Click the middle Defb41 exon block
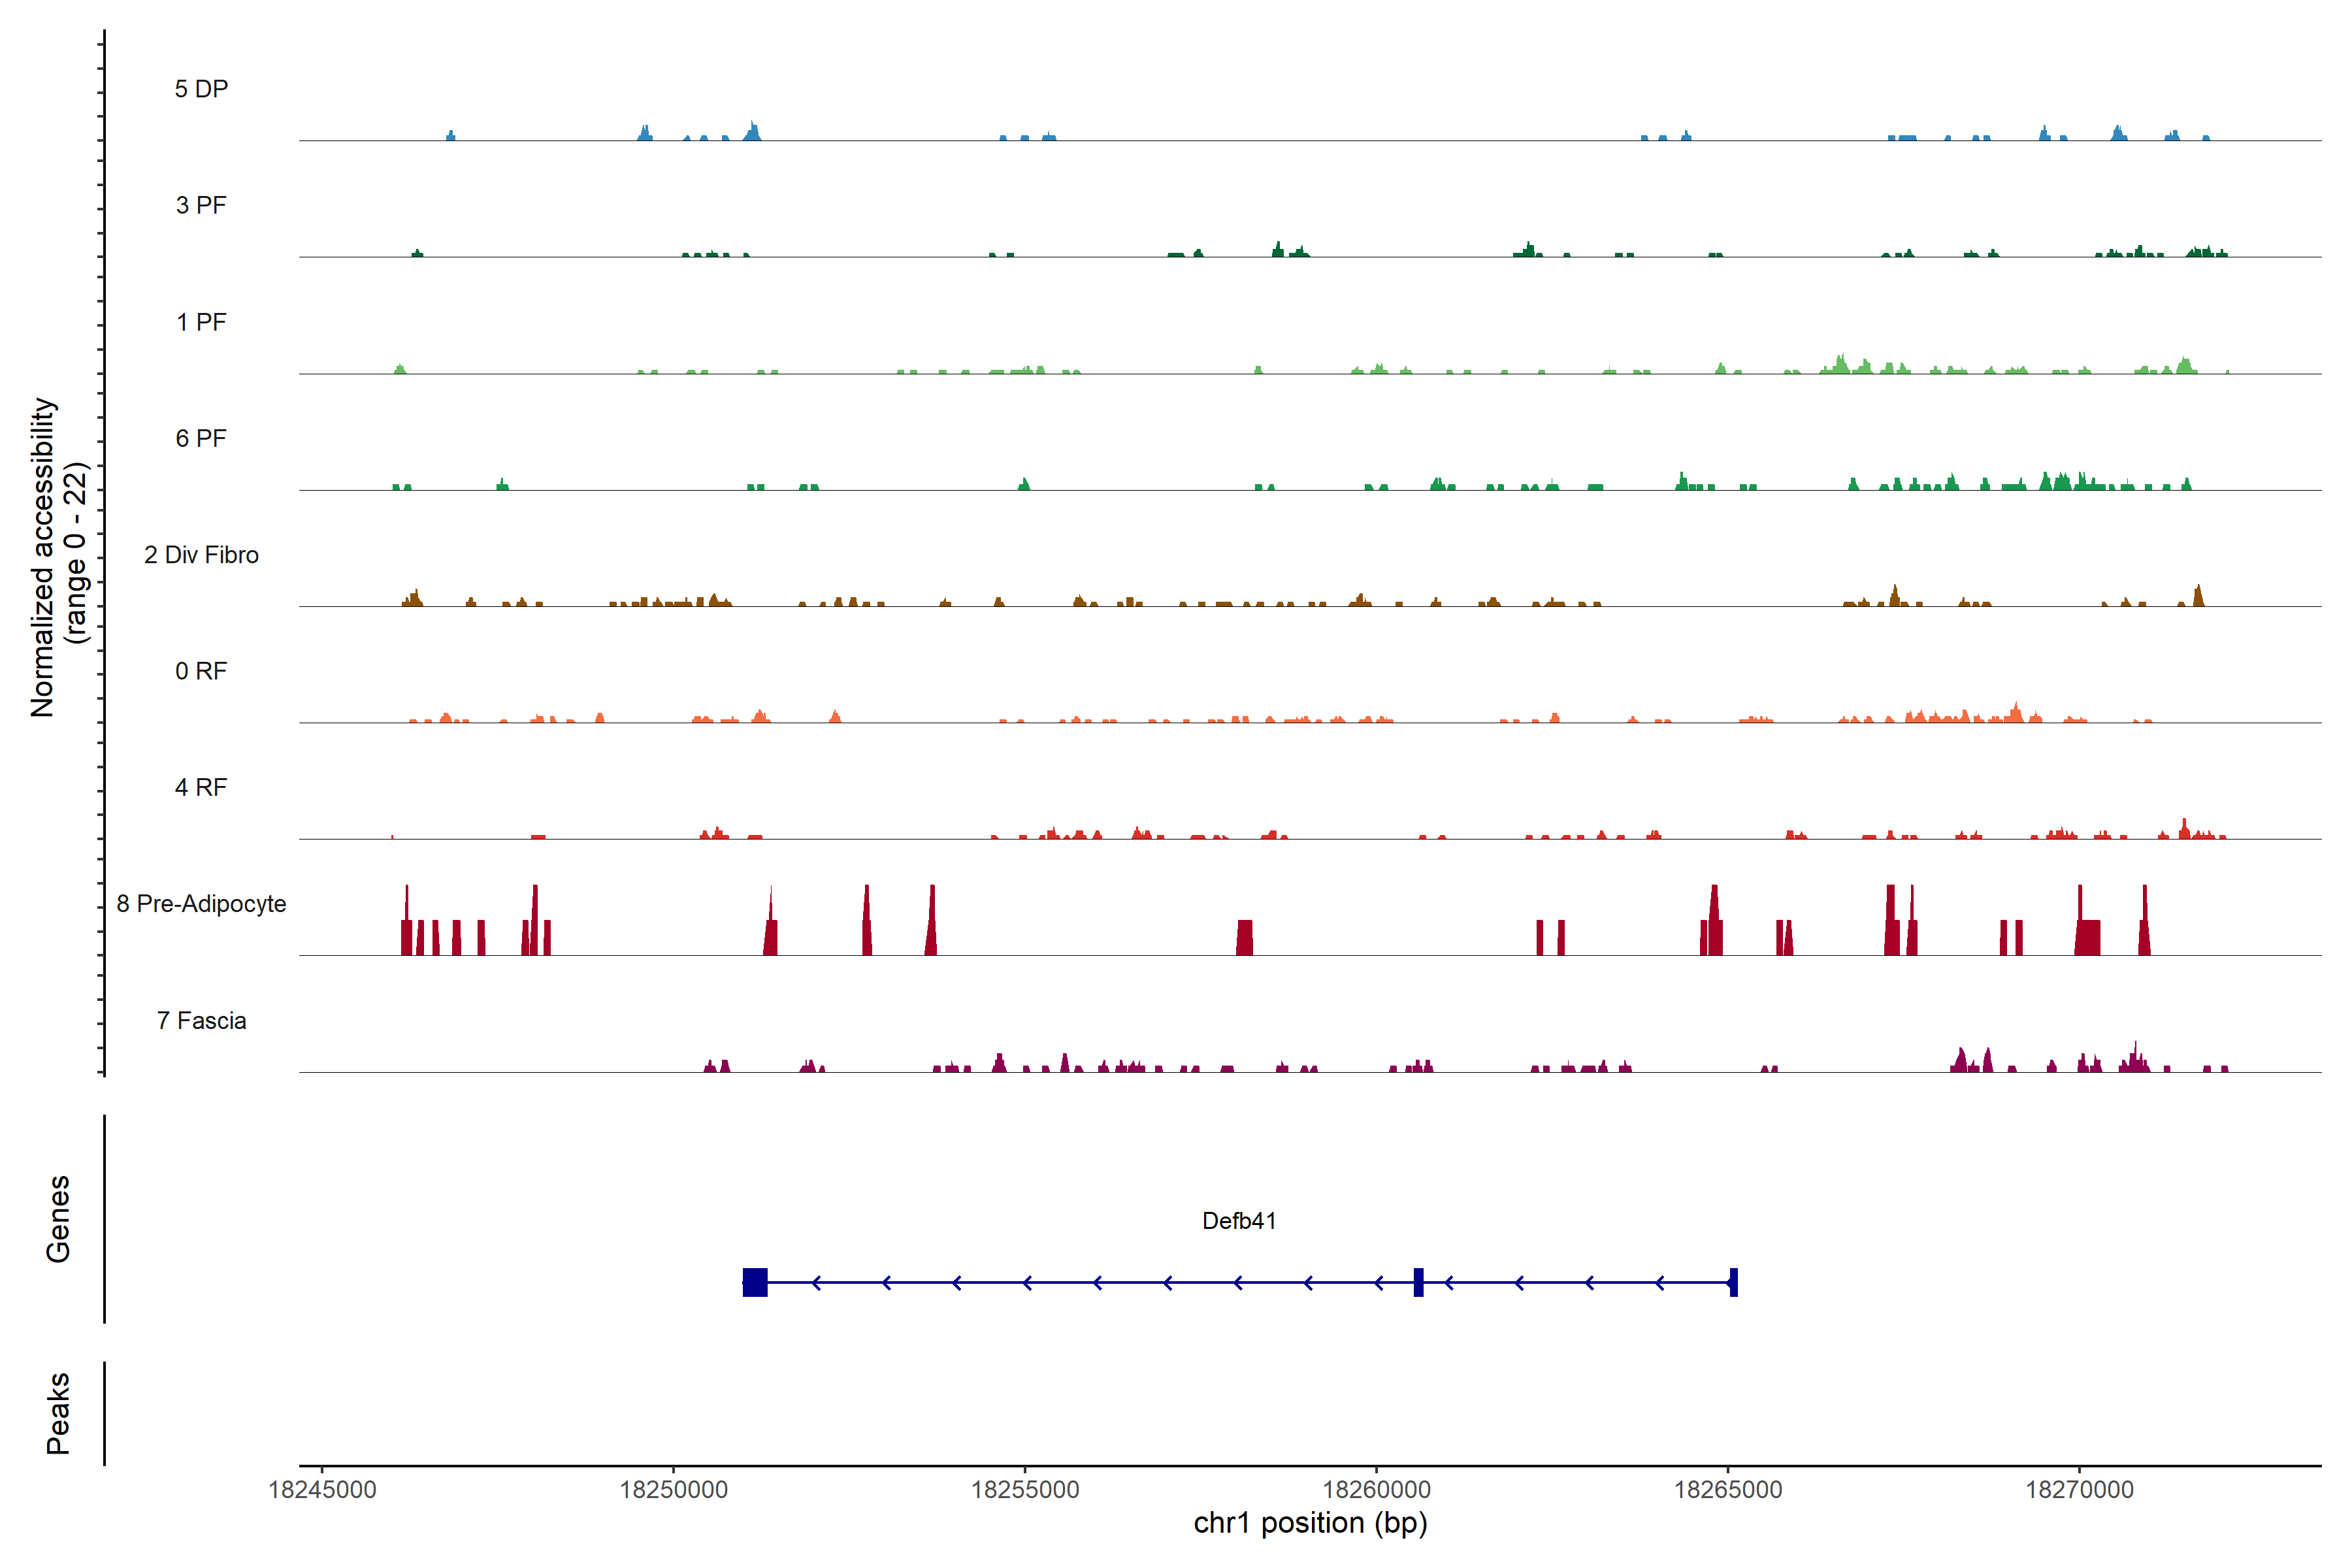 pos(1418,1282)
